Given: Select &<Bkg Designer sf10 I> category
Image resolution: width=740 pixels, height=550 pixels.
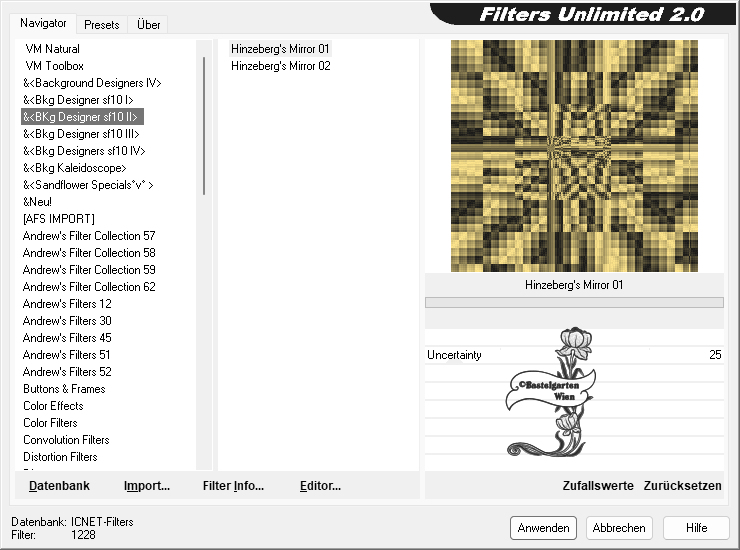Looking at the screenshot, I should 78,100.
